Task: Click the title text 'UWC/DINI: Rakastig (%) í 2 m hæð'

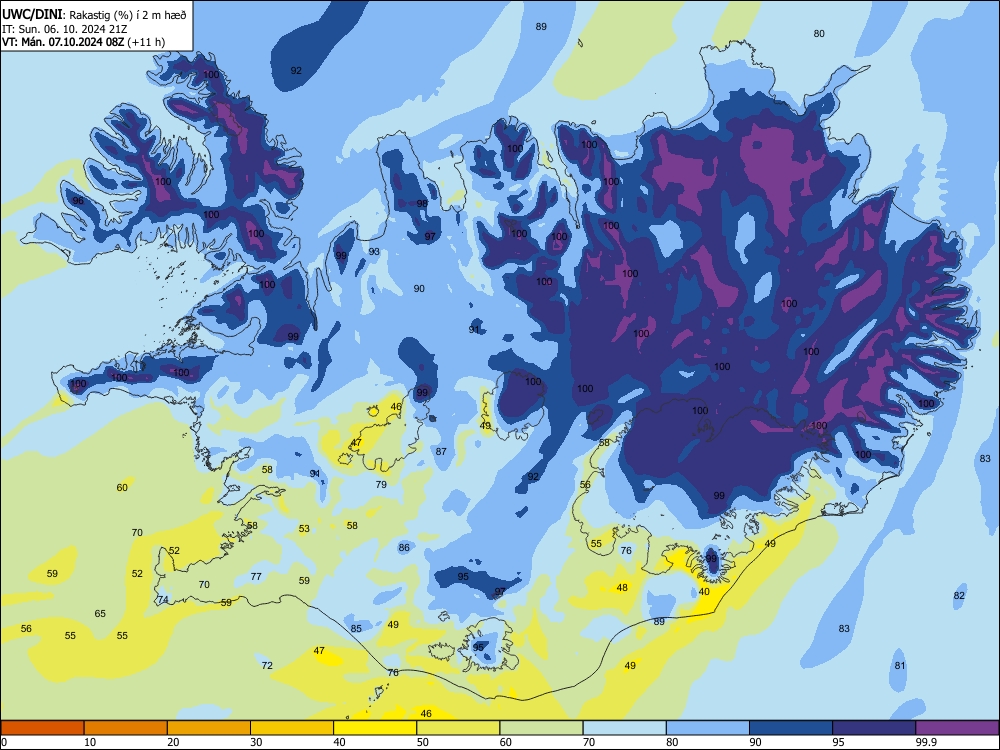Action: (x=94, y=15)
